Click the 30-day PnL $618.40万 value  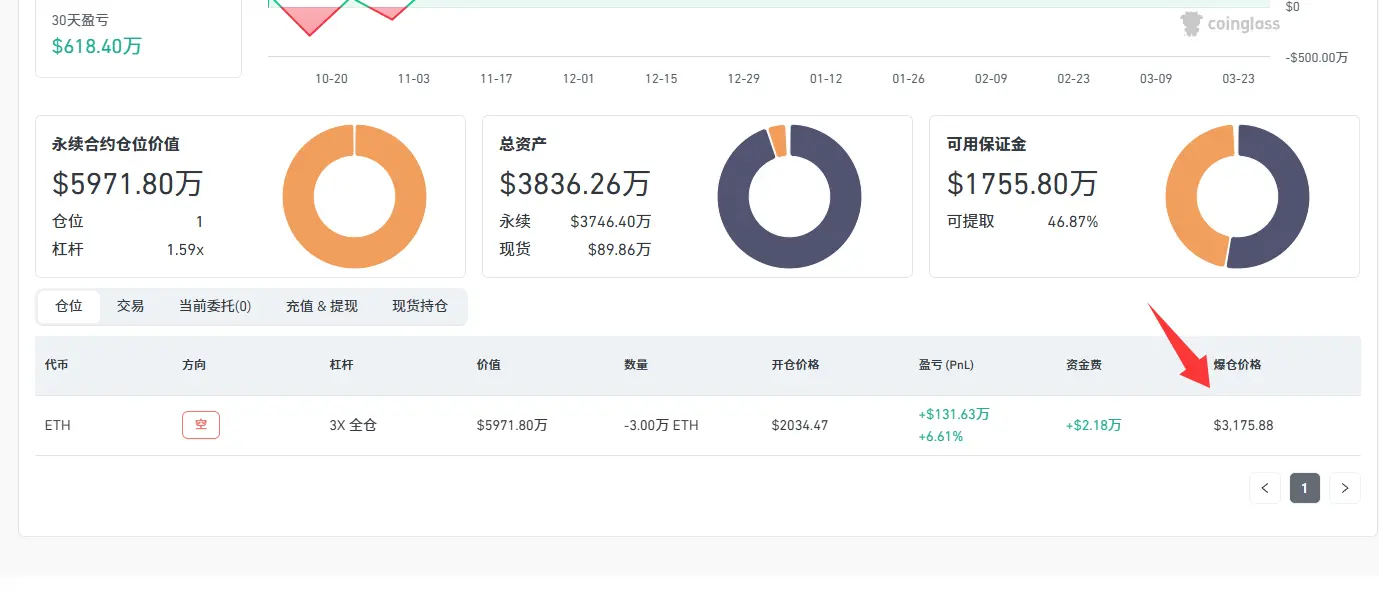pos(97,45)
